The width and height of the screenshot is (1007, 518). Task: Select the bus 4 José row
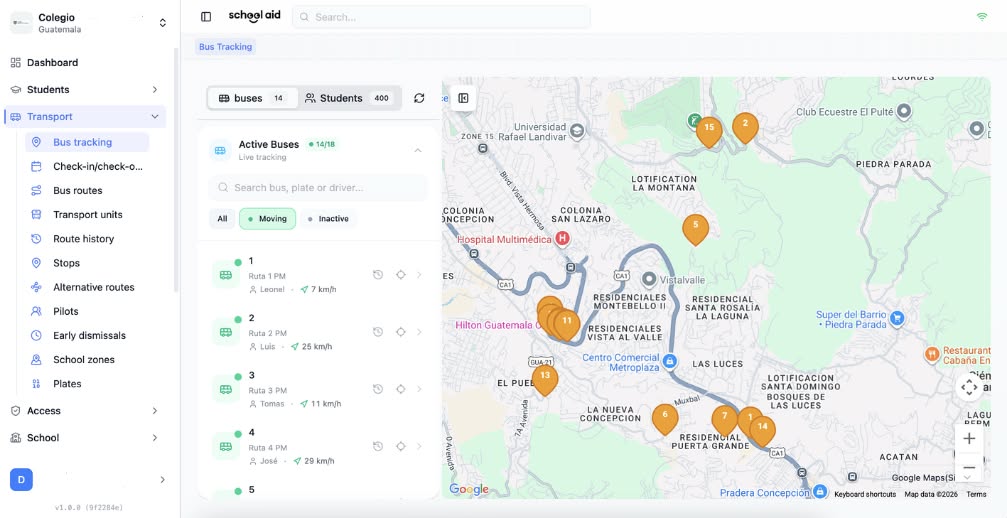[x=318, y=446]
